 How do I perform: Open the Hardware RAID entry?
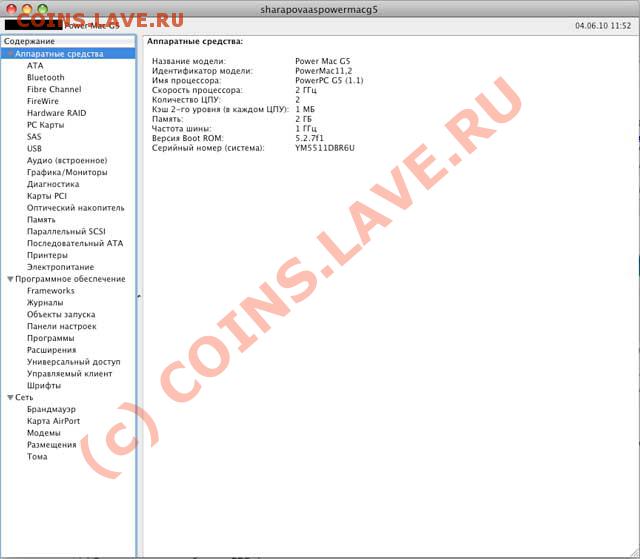pos(57,113)
